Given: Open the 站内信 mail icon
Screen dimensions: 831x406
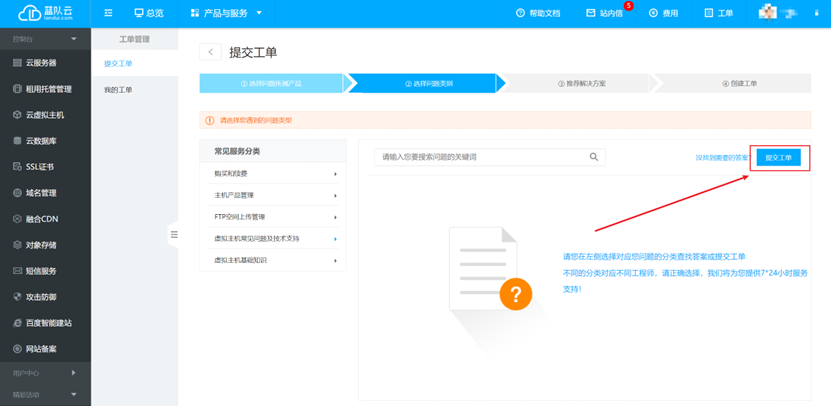Looking at the screenshot, I should pos(591,13).
